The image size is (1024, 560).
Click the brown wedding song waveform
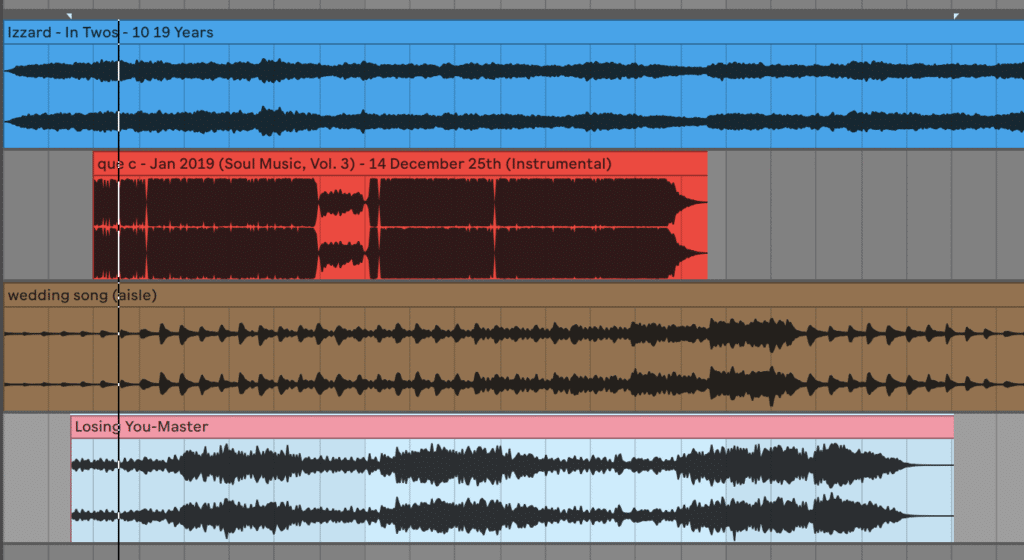click(x=513, y=359)
